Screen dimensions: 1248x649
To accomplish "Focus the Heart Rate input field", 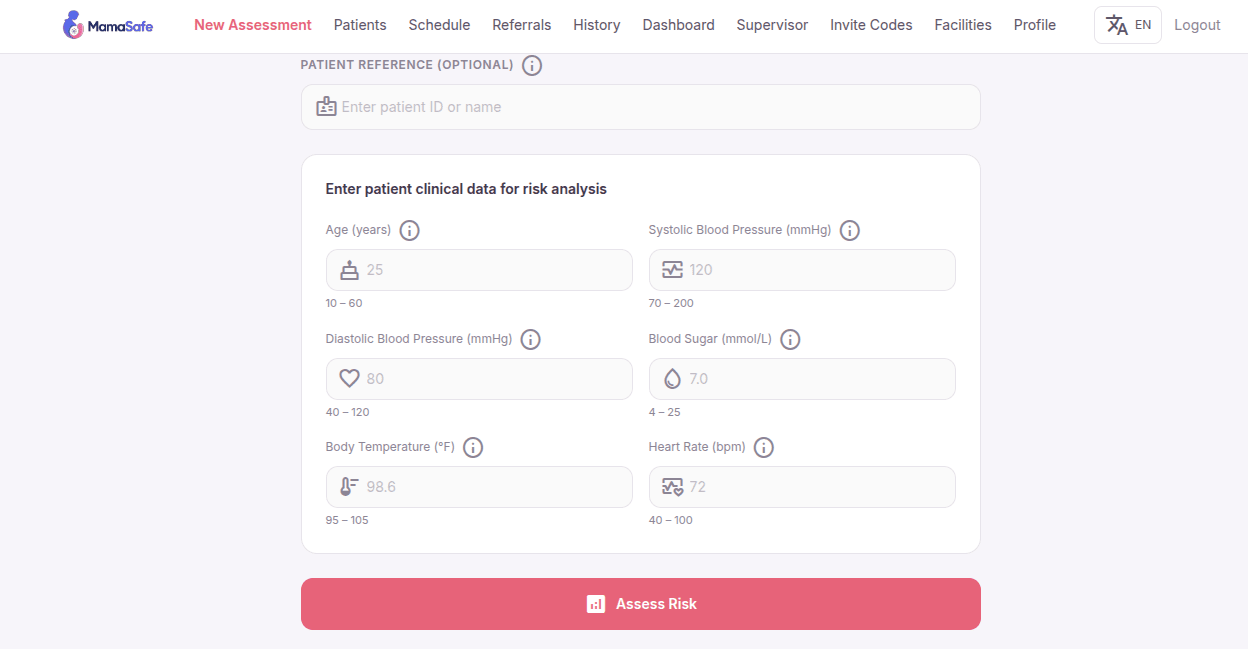I will 802,487.
